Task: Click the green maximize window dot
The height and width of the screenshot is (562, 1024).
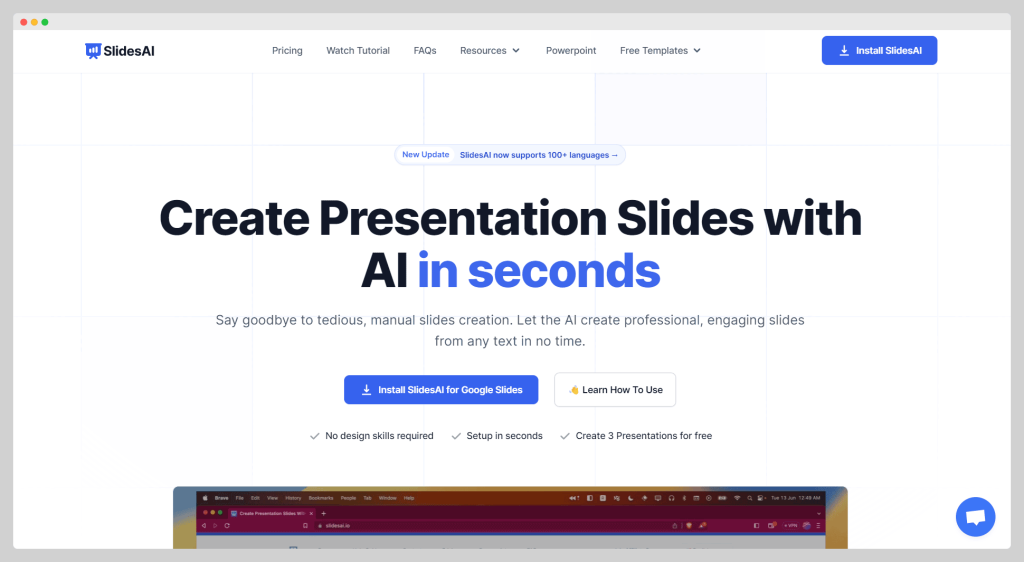Action: click(45, 22)
